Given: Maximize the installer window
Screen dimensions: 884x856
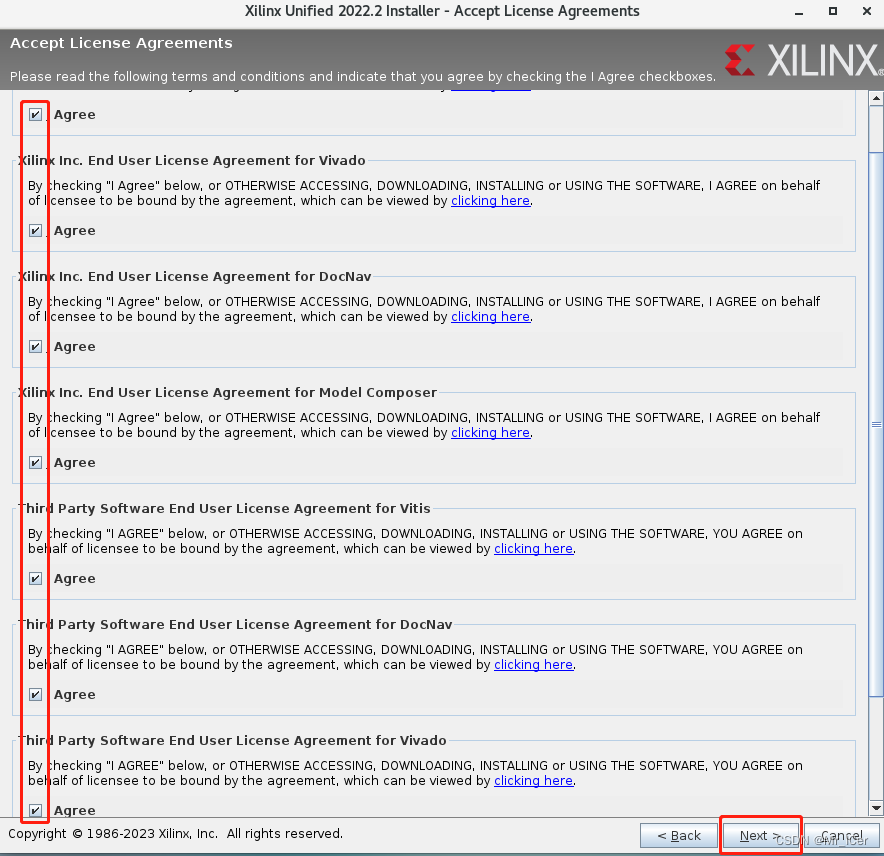Looking at the screenshot, I should pyautogui.click(x=833, y=11).
